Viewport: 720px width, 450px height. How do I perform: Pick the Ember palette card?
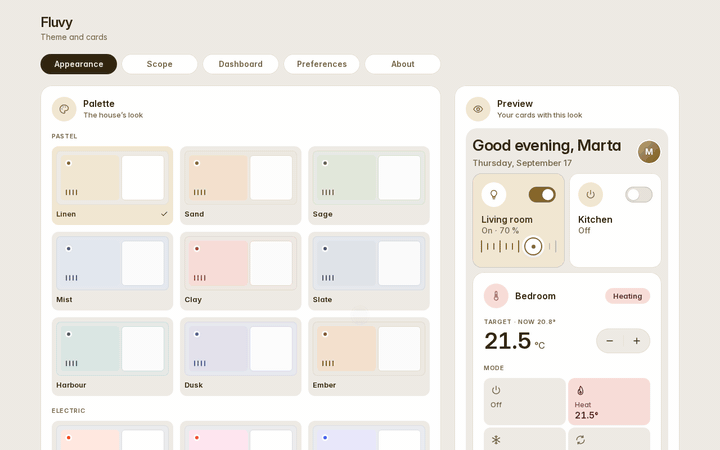369,356
